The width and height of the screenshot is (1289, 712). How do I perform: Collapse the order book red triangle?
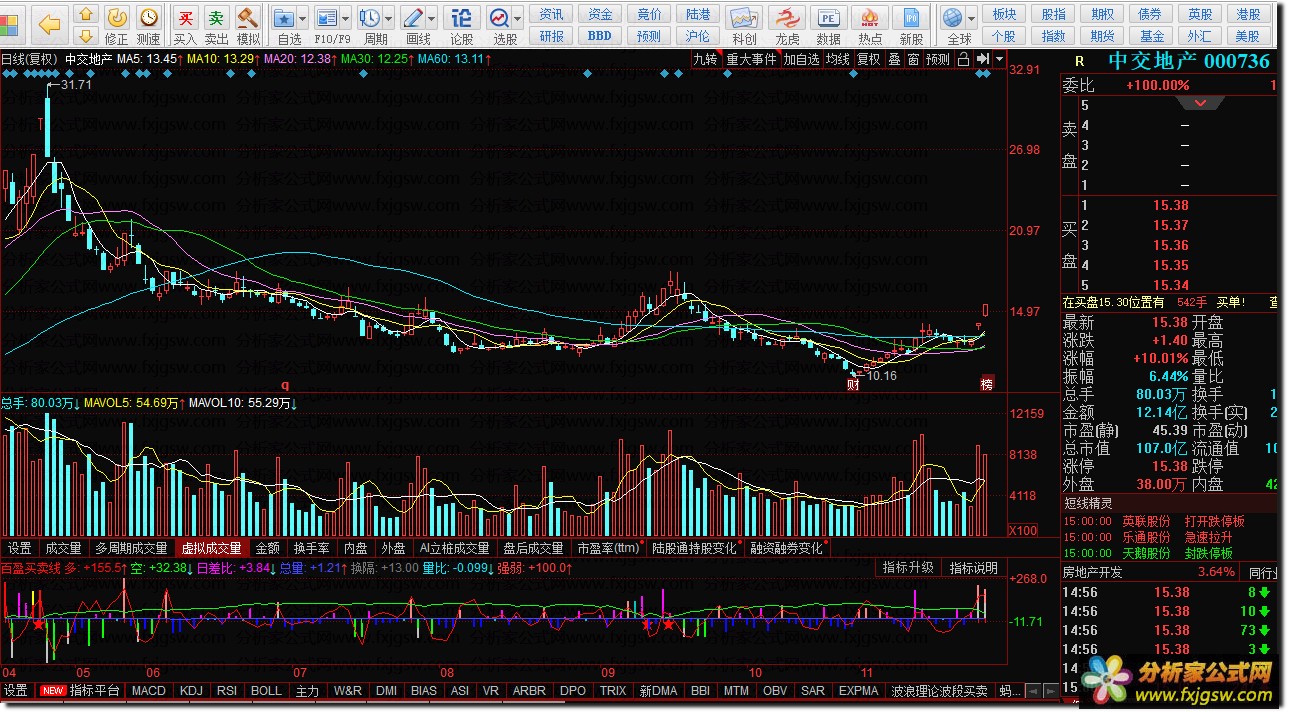[x=1201, y=104]
